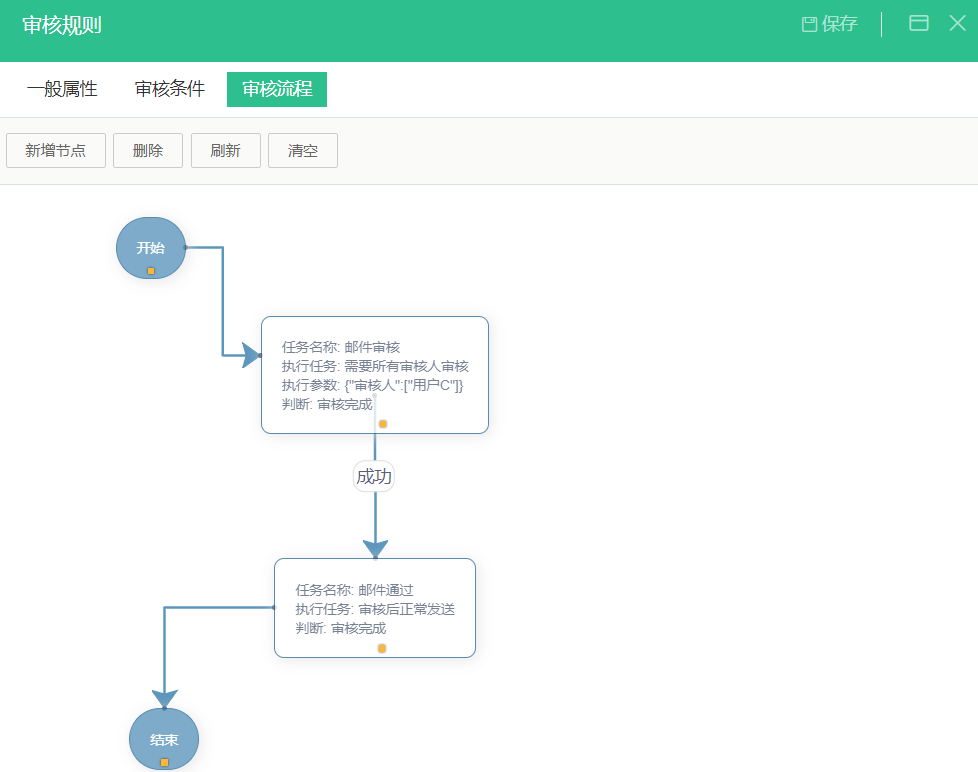Select the 结束 end node
978x772 pixels.
pos(164,740)
